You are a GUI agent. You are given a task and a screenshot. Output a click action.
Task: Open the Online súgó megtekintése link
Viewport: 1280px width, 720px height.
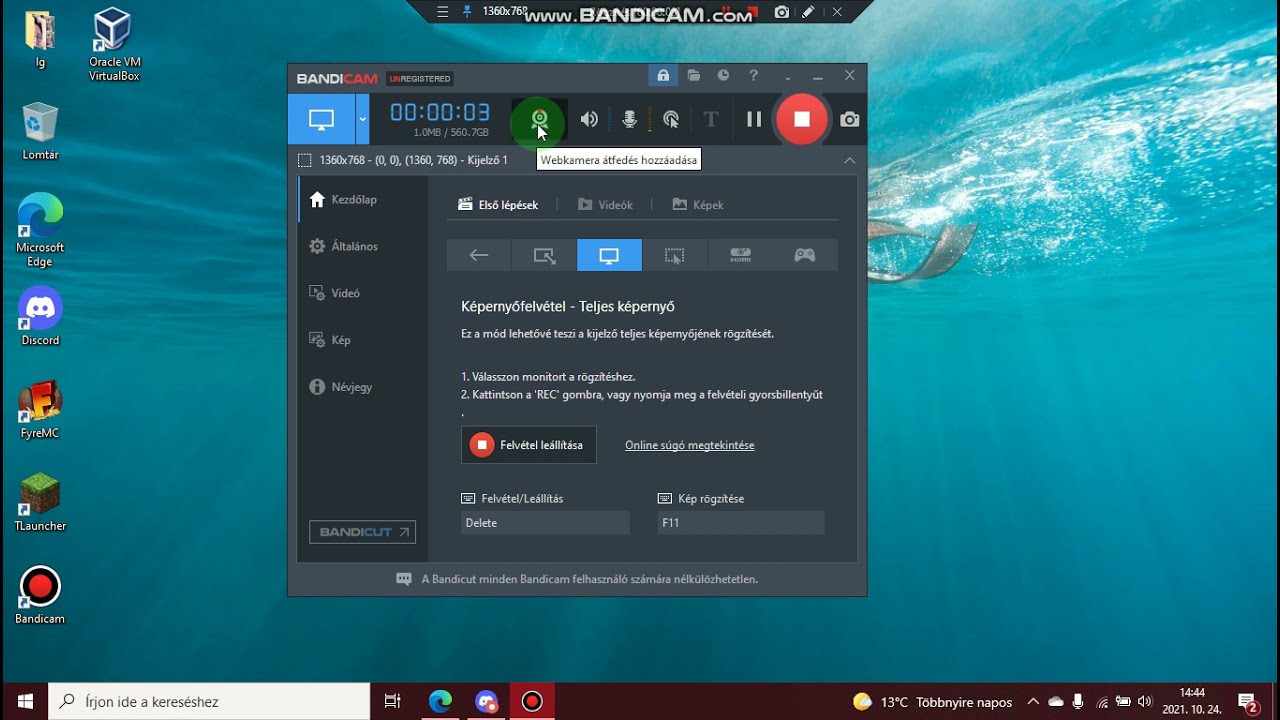click(x=690, y=445)
